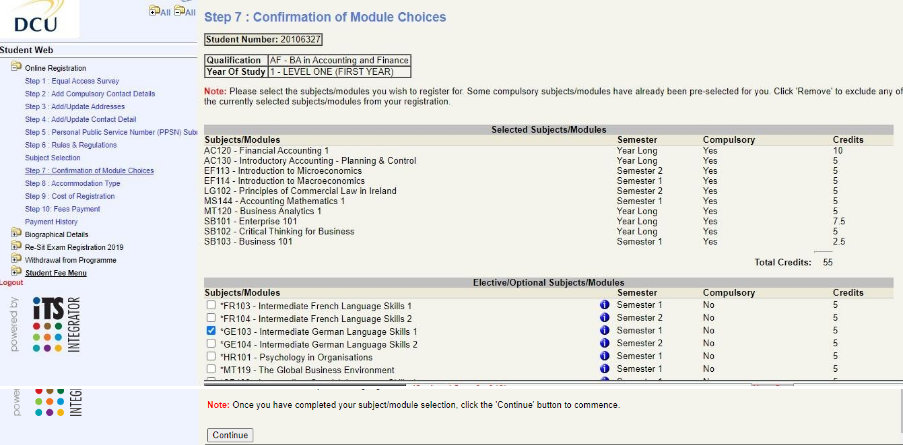Go to Step 4 Add/Update Contact Detail
Screen dimensions: 903x445
coord(81,120)
